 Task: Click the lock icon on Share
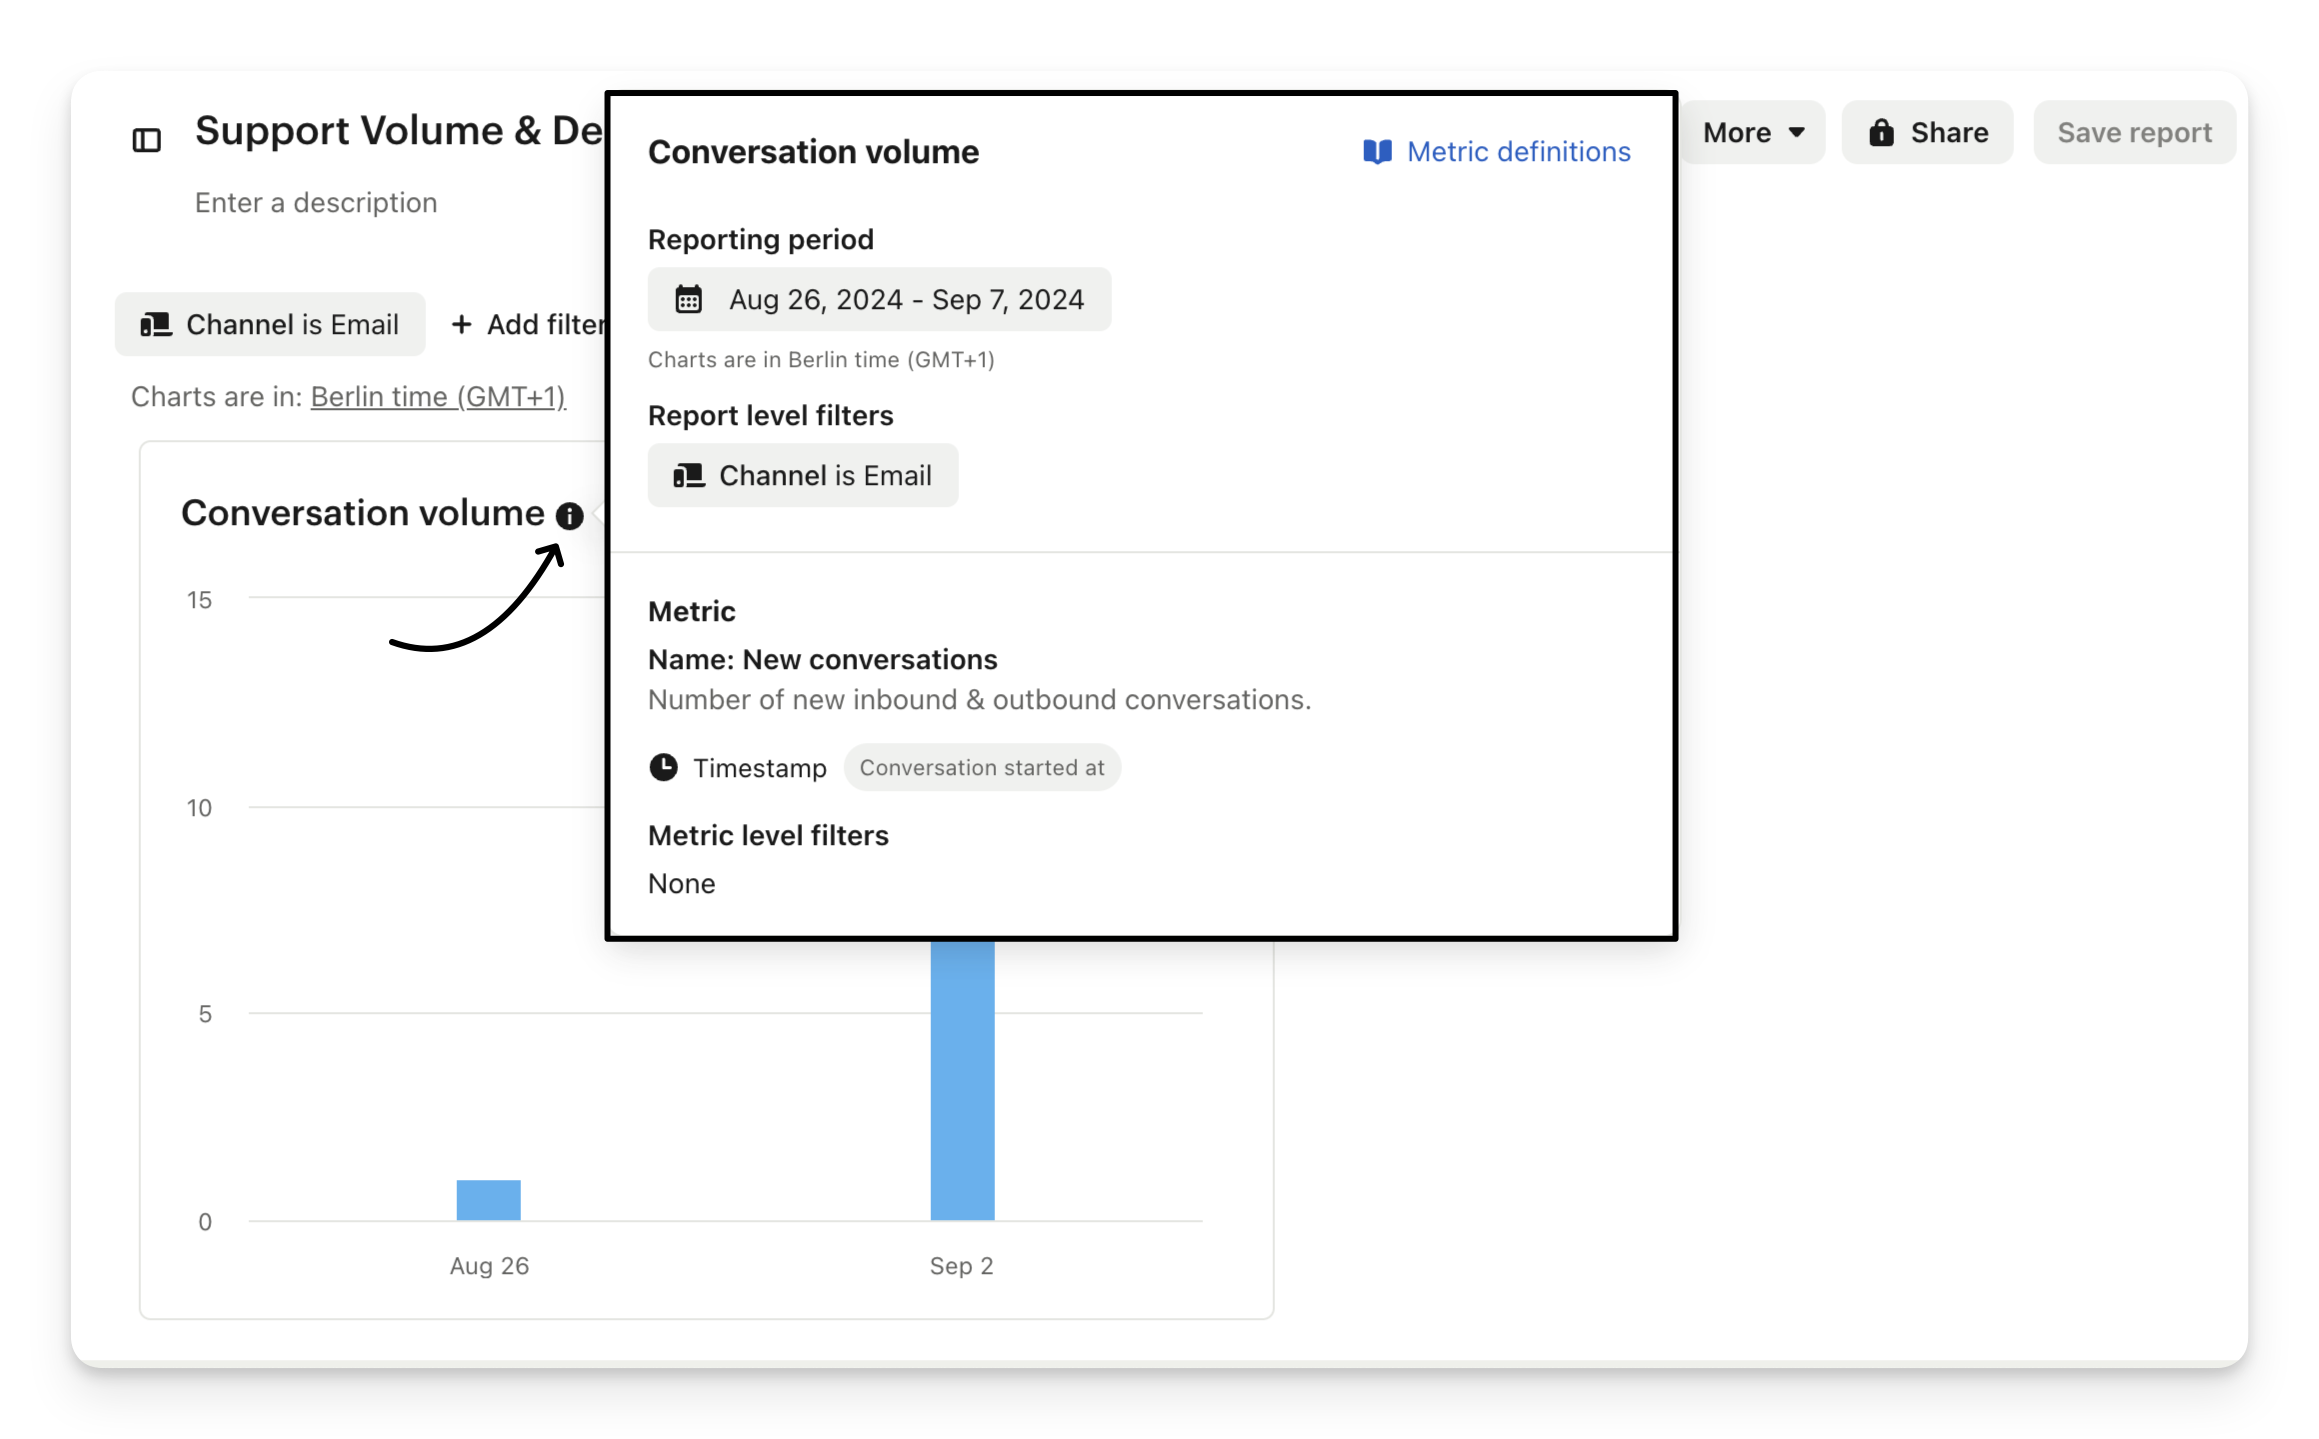(1881, 133)
